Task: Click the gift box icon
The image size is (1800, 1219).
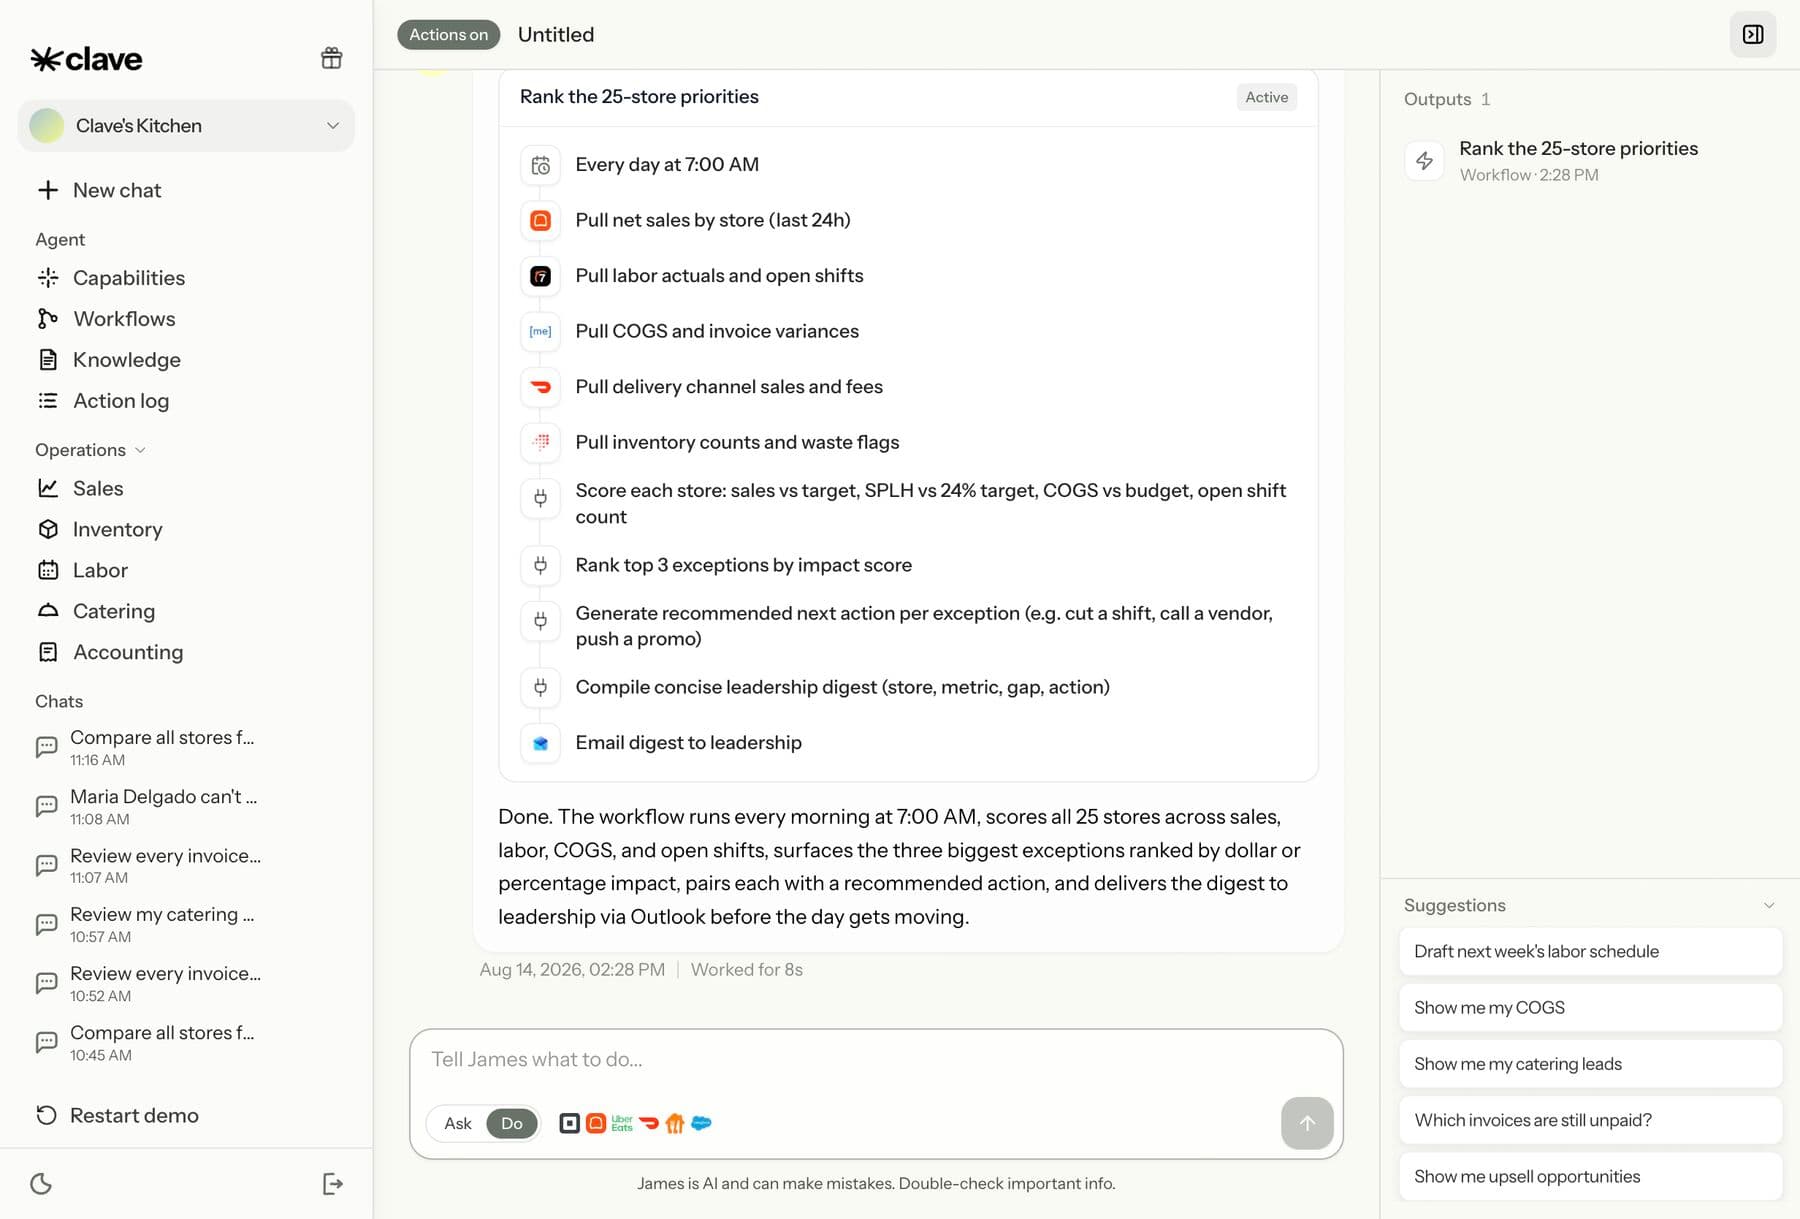Action: [332, 58]
